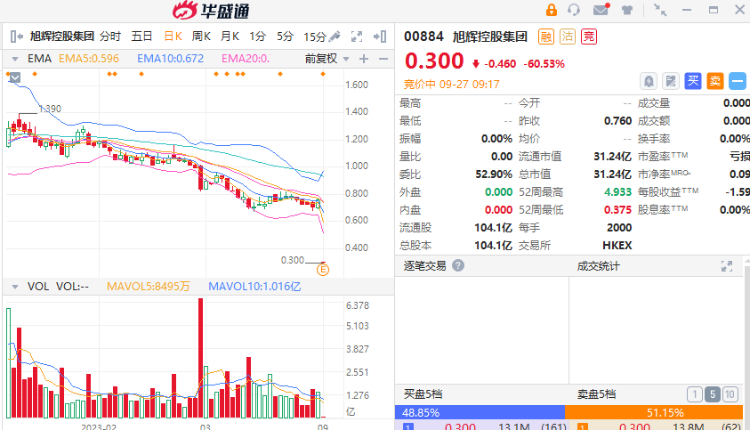Open the 成交统计 trade statistics tab
This screenshot has width=750, height=430.
(x=598, y=266)
